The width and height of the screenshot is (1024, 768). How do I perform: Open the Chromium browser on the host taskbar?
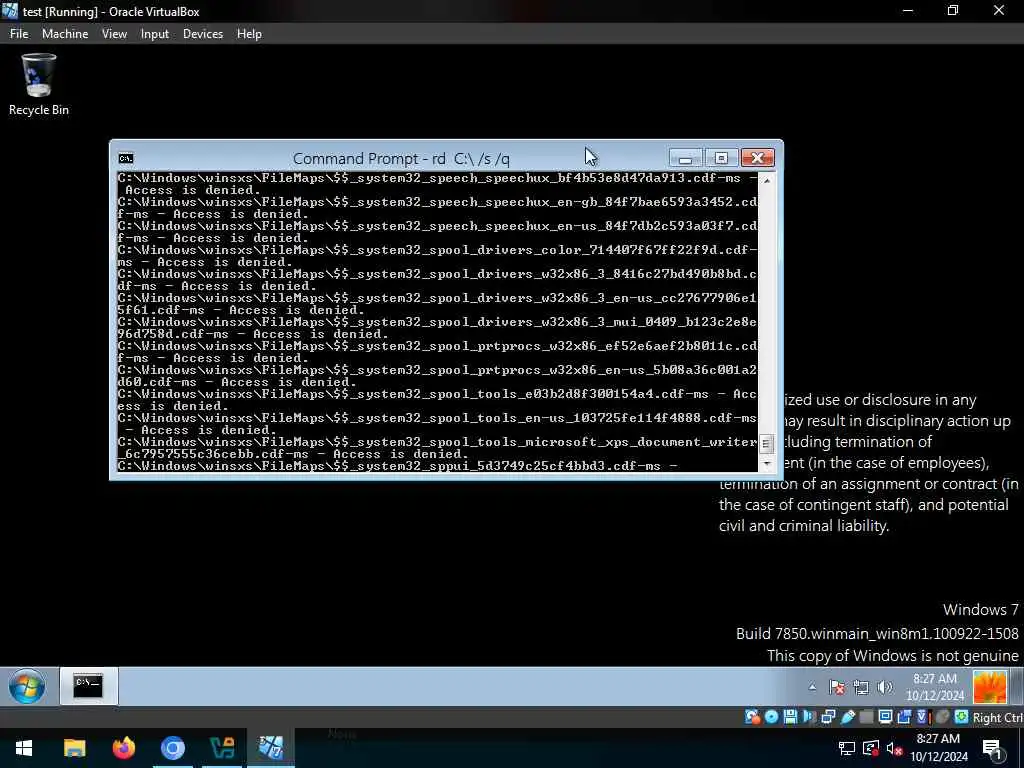pyautogui.click(x=173, y=748)
